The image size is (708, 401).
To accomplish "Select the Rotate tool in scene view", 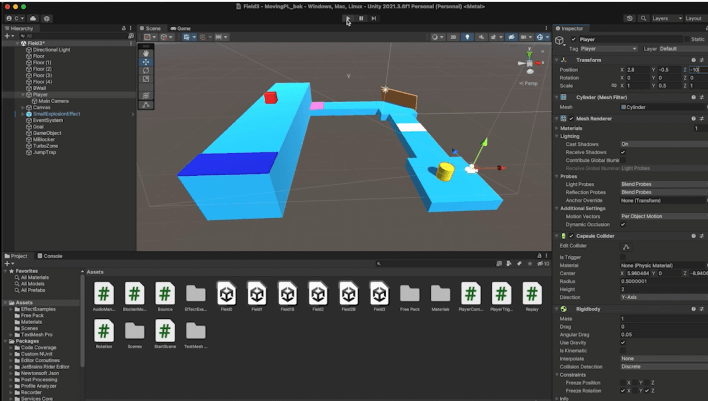I will pyautogui.click(x=146, y=71).
